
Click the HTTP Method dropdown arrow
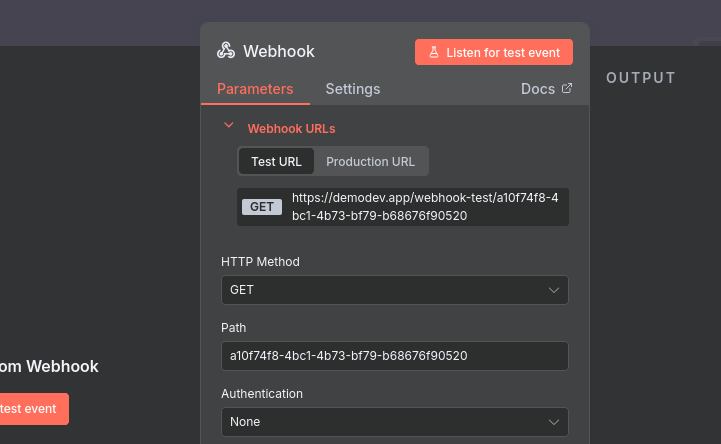tap(554, 290)
